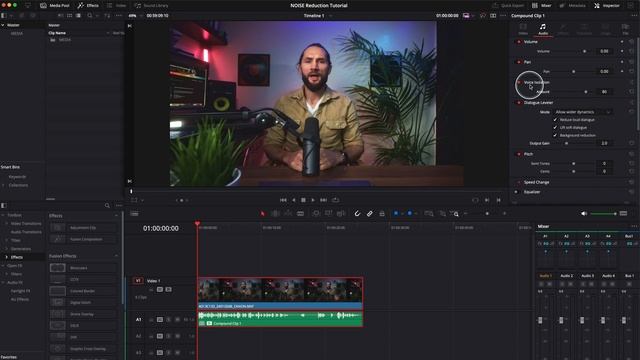
Task: Toggle the Pitch section enable dot
Action: click(519, 154)
